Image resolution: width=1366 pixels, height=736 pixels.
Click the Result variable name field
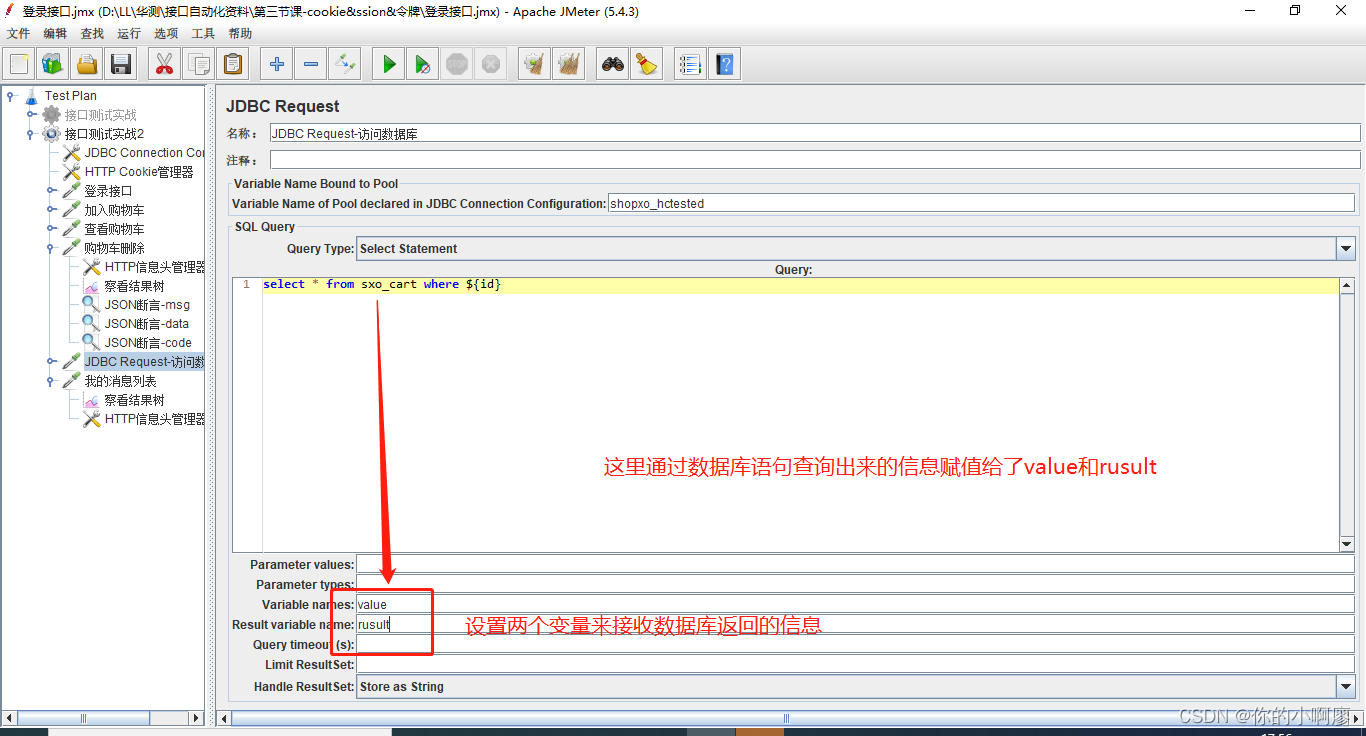click(x=856, y=625)
